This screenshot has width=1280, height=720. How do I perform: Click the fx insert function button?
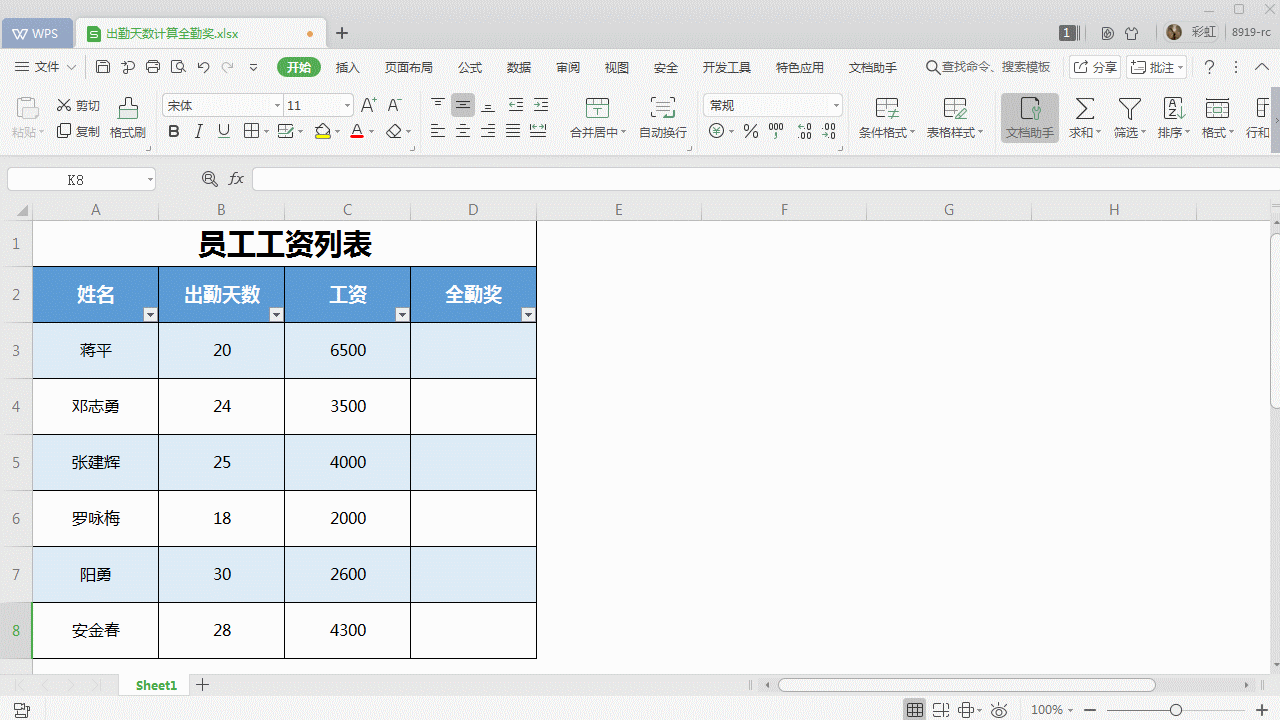point(235,178)
